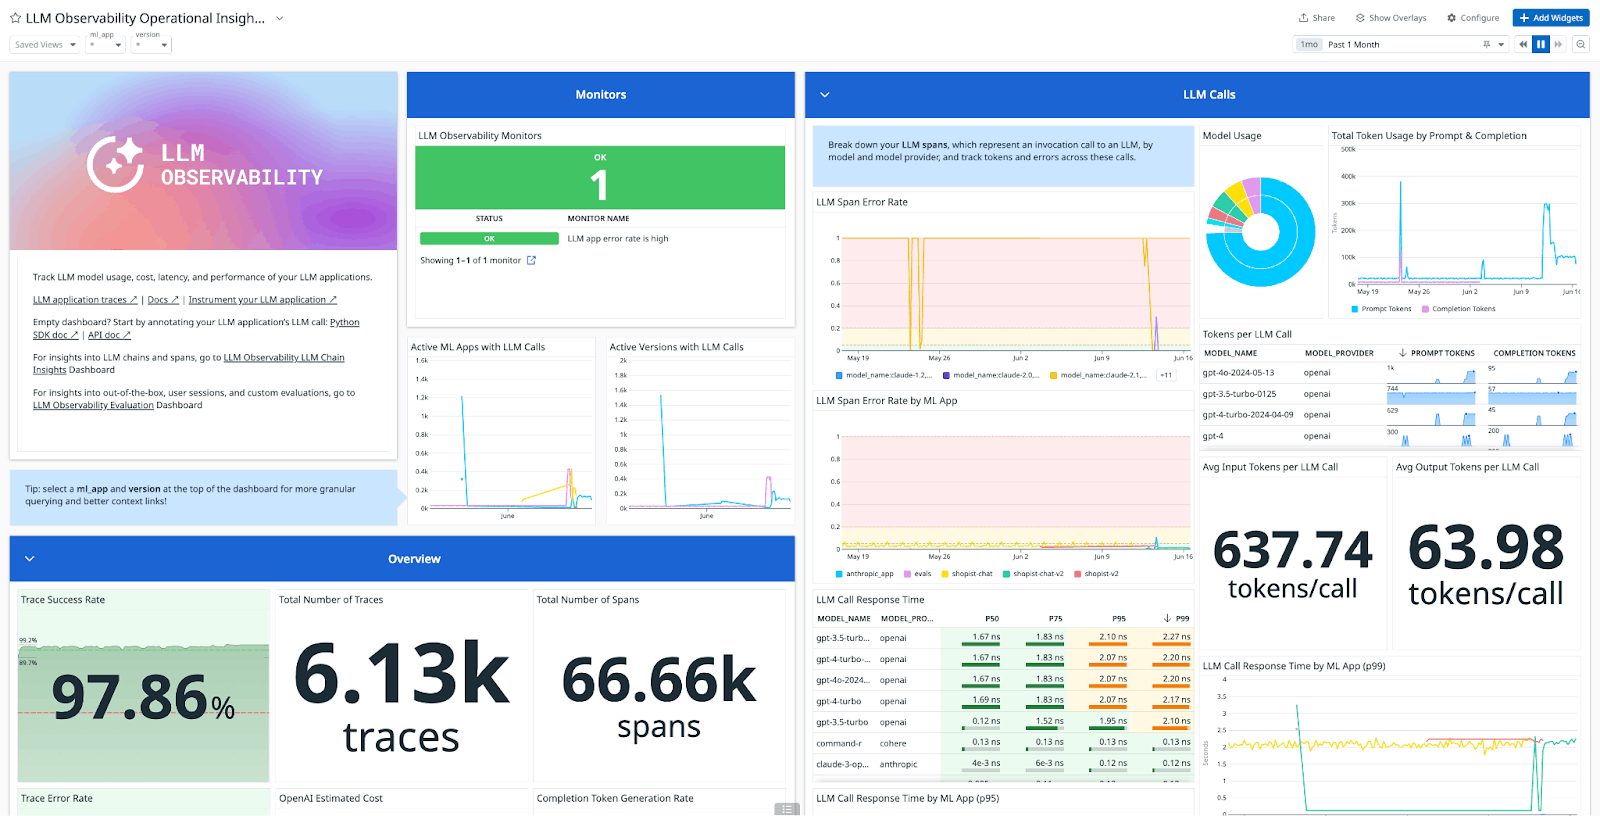Open monitor list external link icon
This screenshot has height=816, width=1600.
pos(532,260)
